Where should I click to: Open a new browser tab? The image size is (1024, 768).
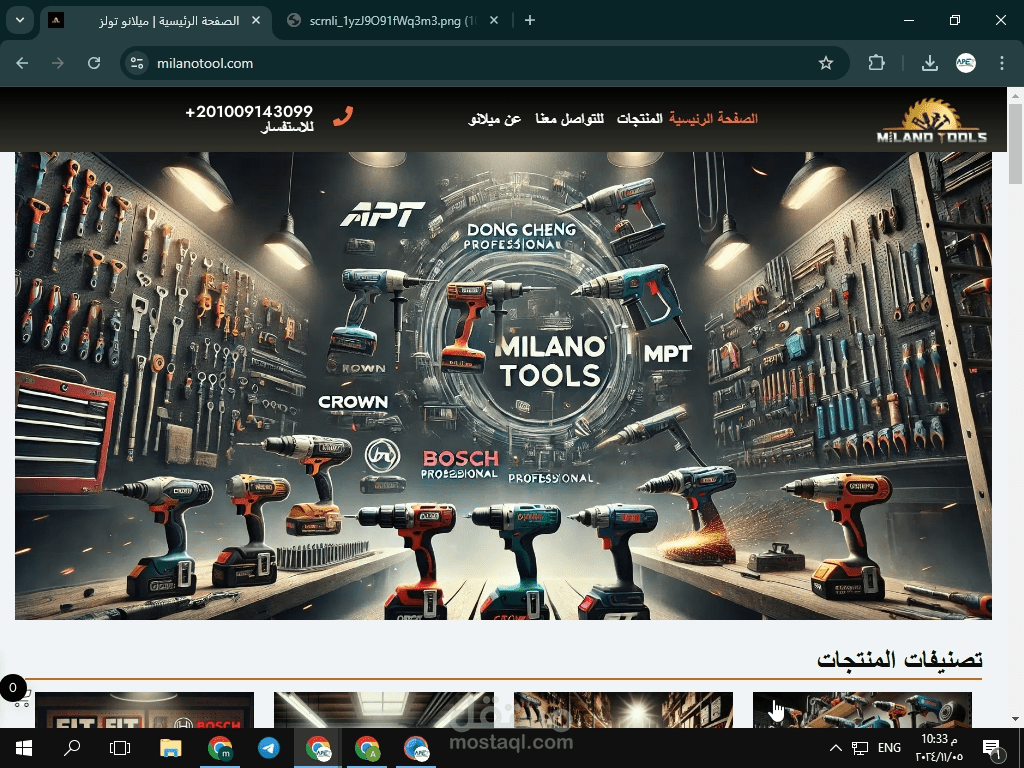click(x=530, y=20)
